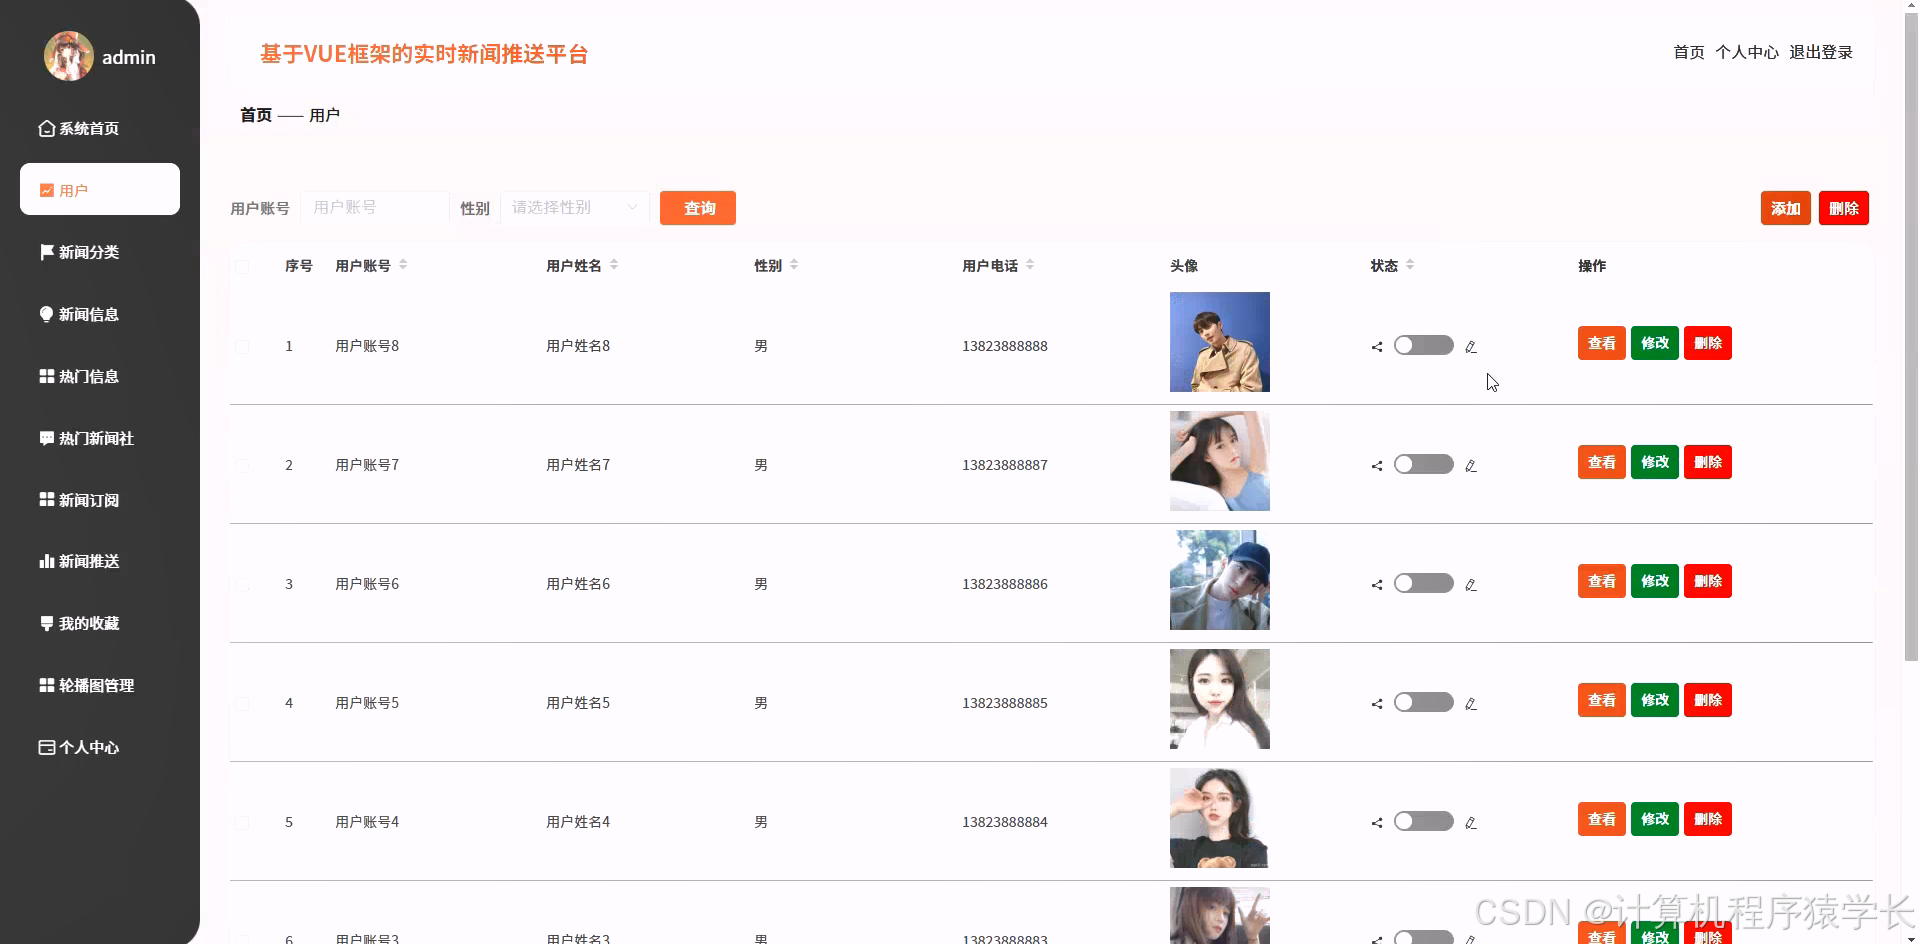1920x944 pixels.
Task: Enable the status switch for 用户账号8
Action: coord(1423,345)
